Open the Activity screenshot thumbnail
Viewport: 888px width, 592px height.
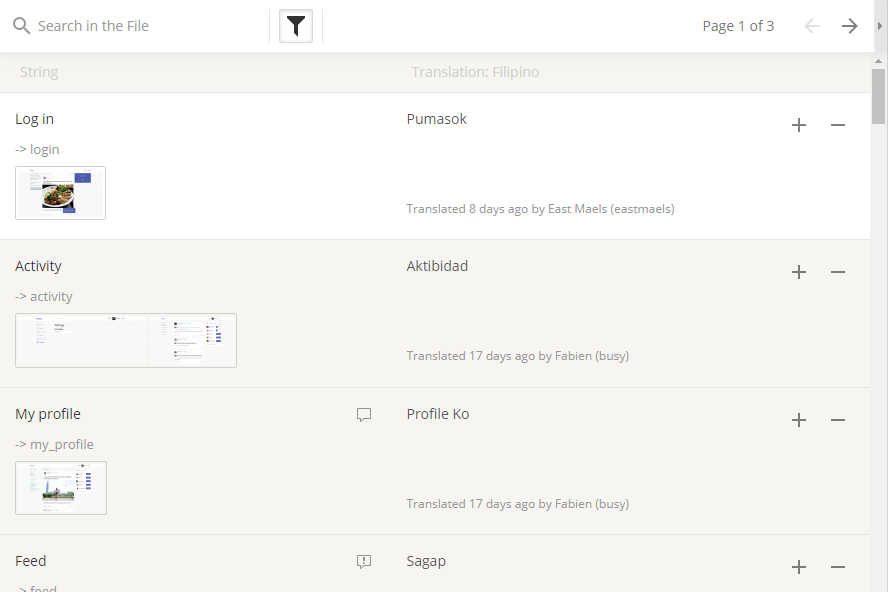click(x=126, y=340)
